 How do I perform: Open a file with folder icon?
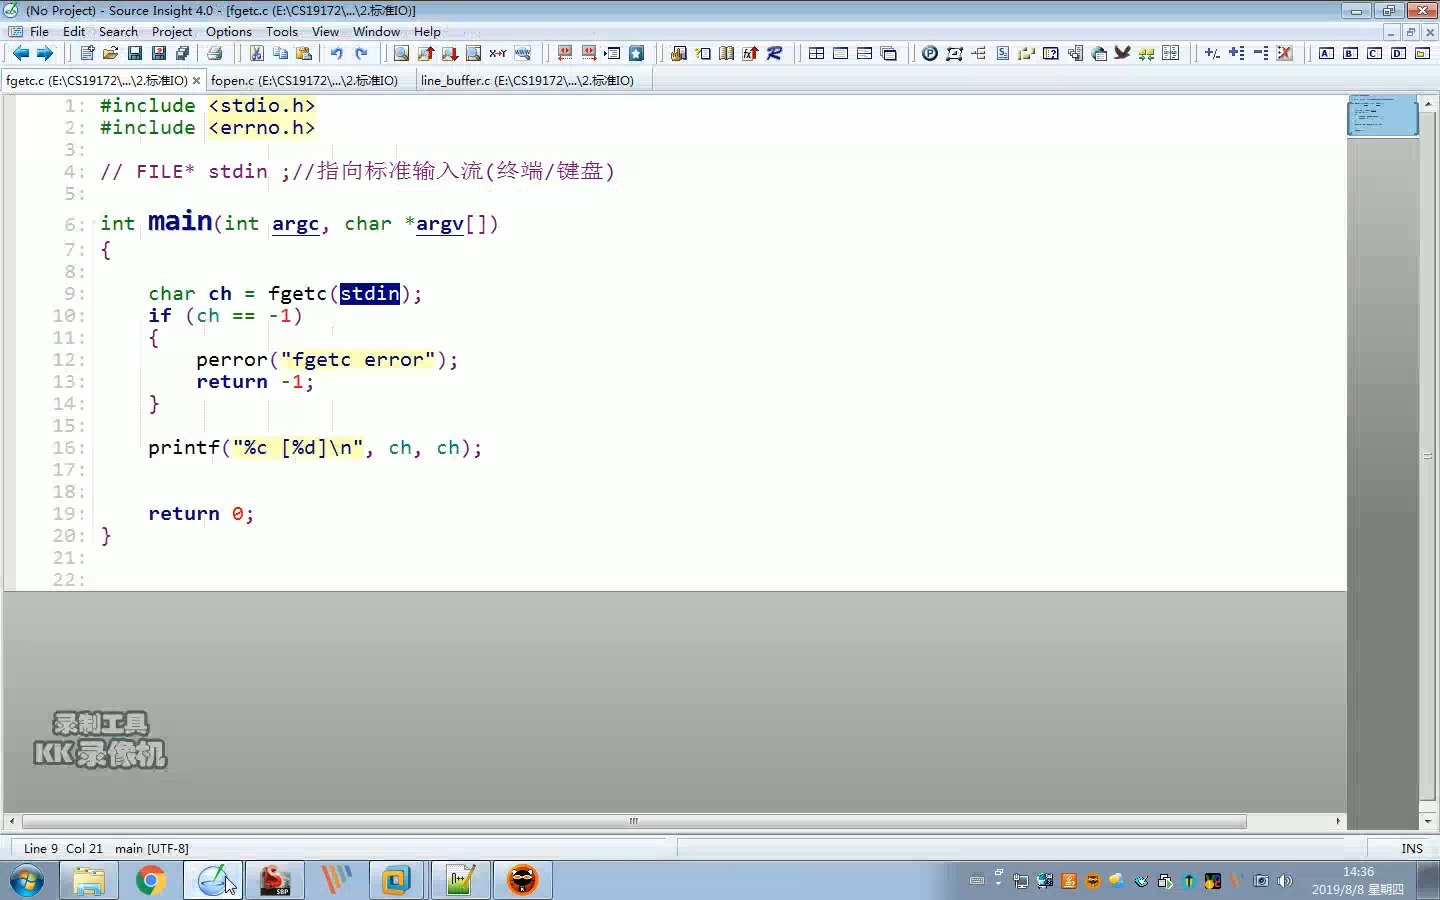[x=111, y=54]
